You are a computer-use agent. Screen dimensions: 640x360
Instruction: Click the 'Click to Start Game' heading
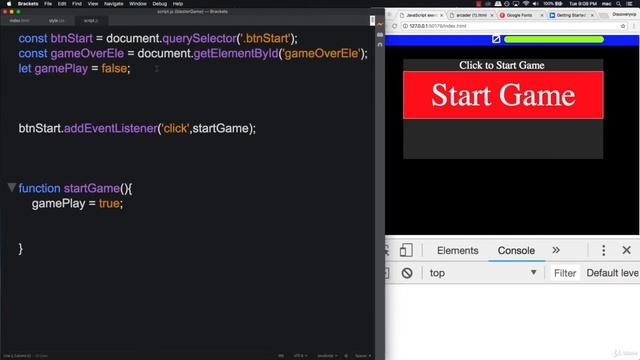(x=502, y=65)
